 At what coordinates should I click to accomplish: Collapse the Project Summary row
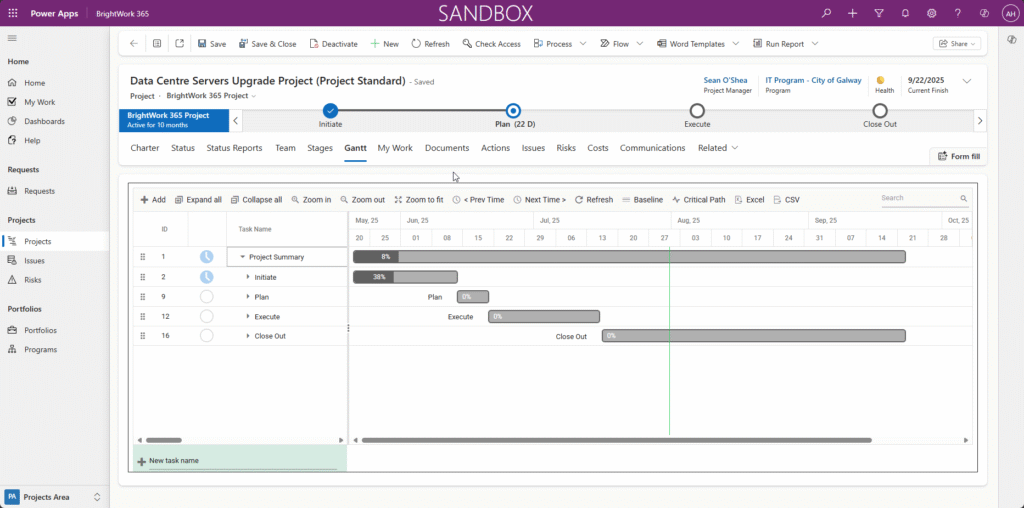242,257
